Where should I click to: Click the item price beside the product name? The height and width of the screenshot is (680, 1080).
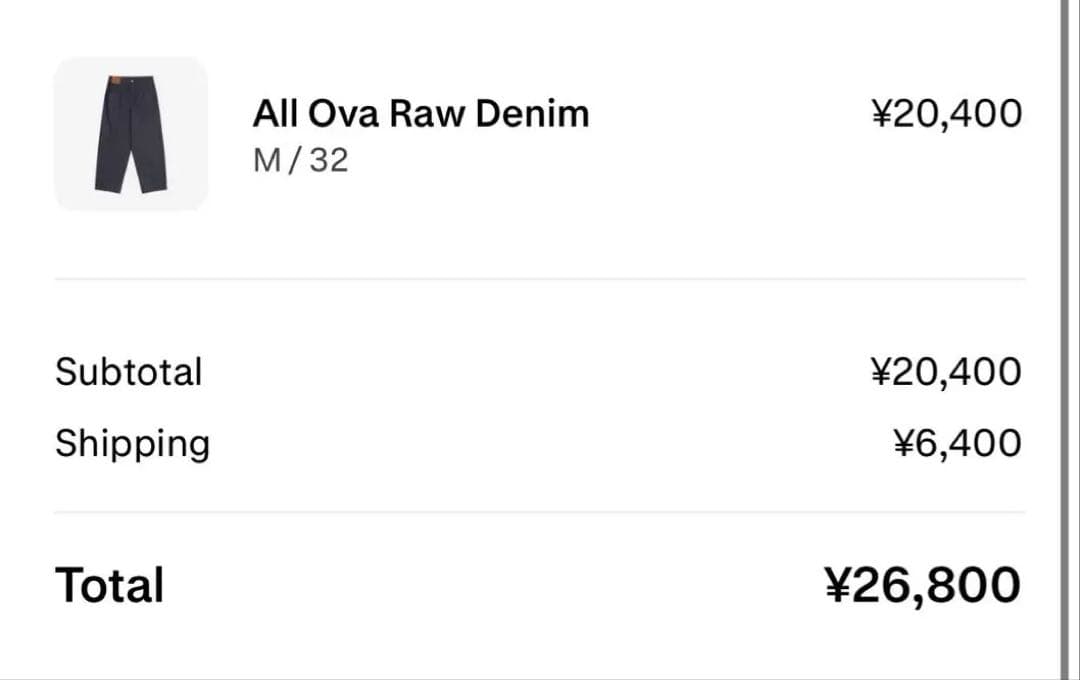coord(946,114)
